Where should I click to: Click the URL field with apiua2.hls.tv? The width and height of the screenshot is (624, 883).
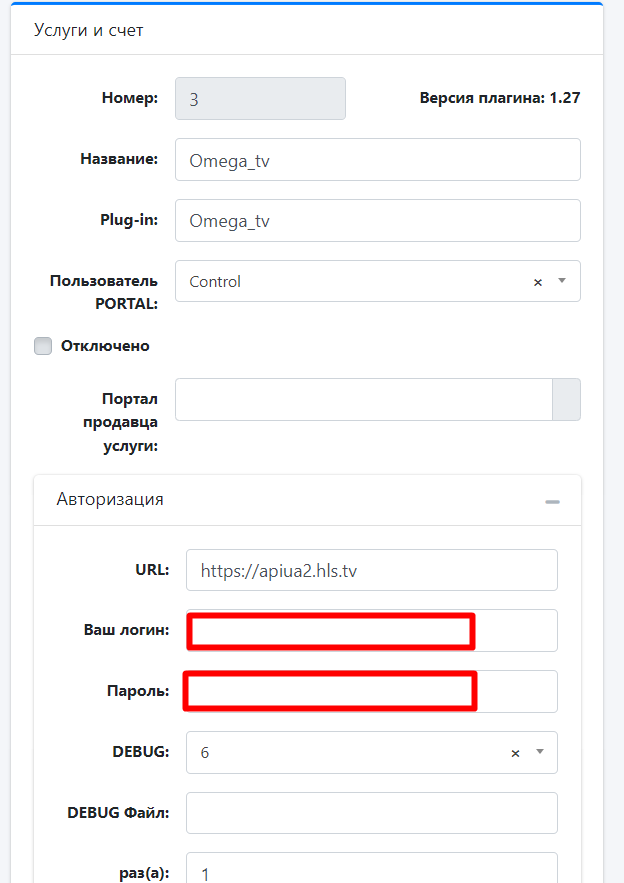coord(371,570)
